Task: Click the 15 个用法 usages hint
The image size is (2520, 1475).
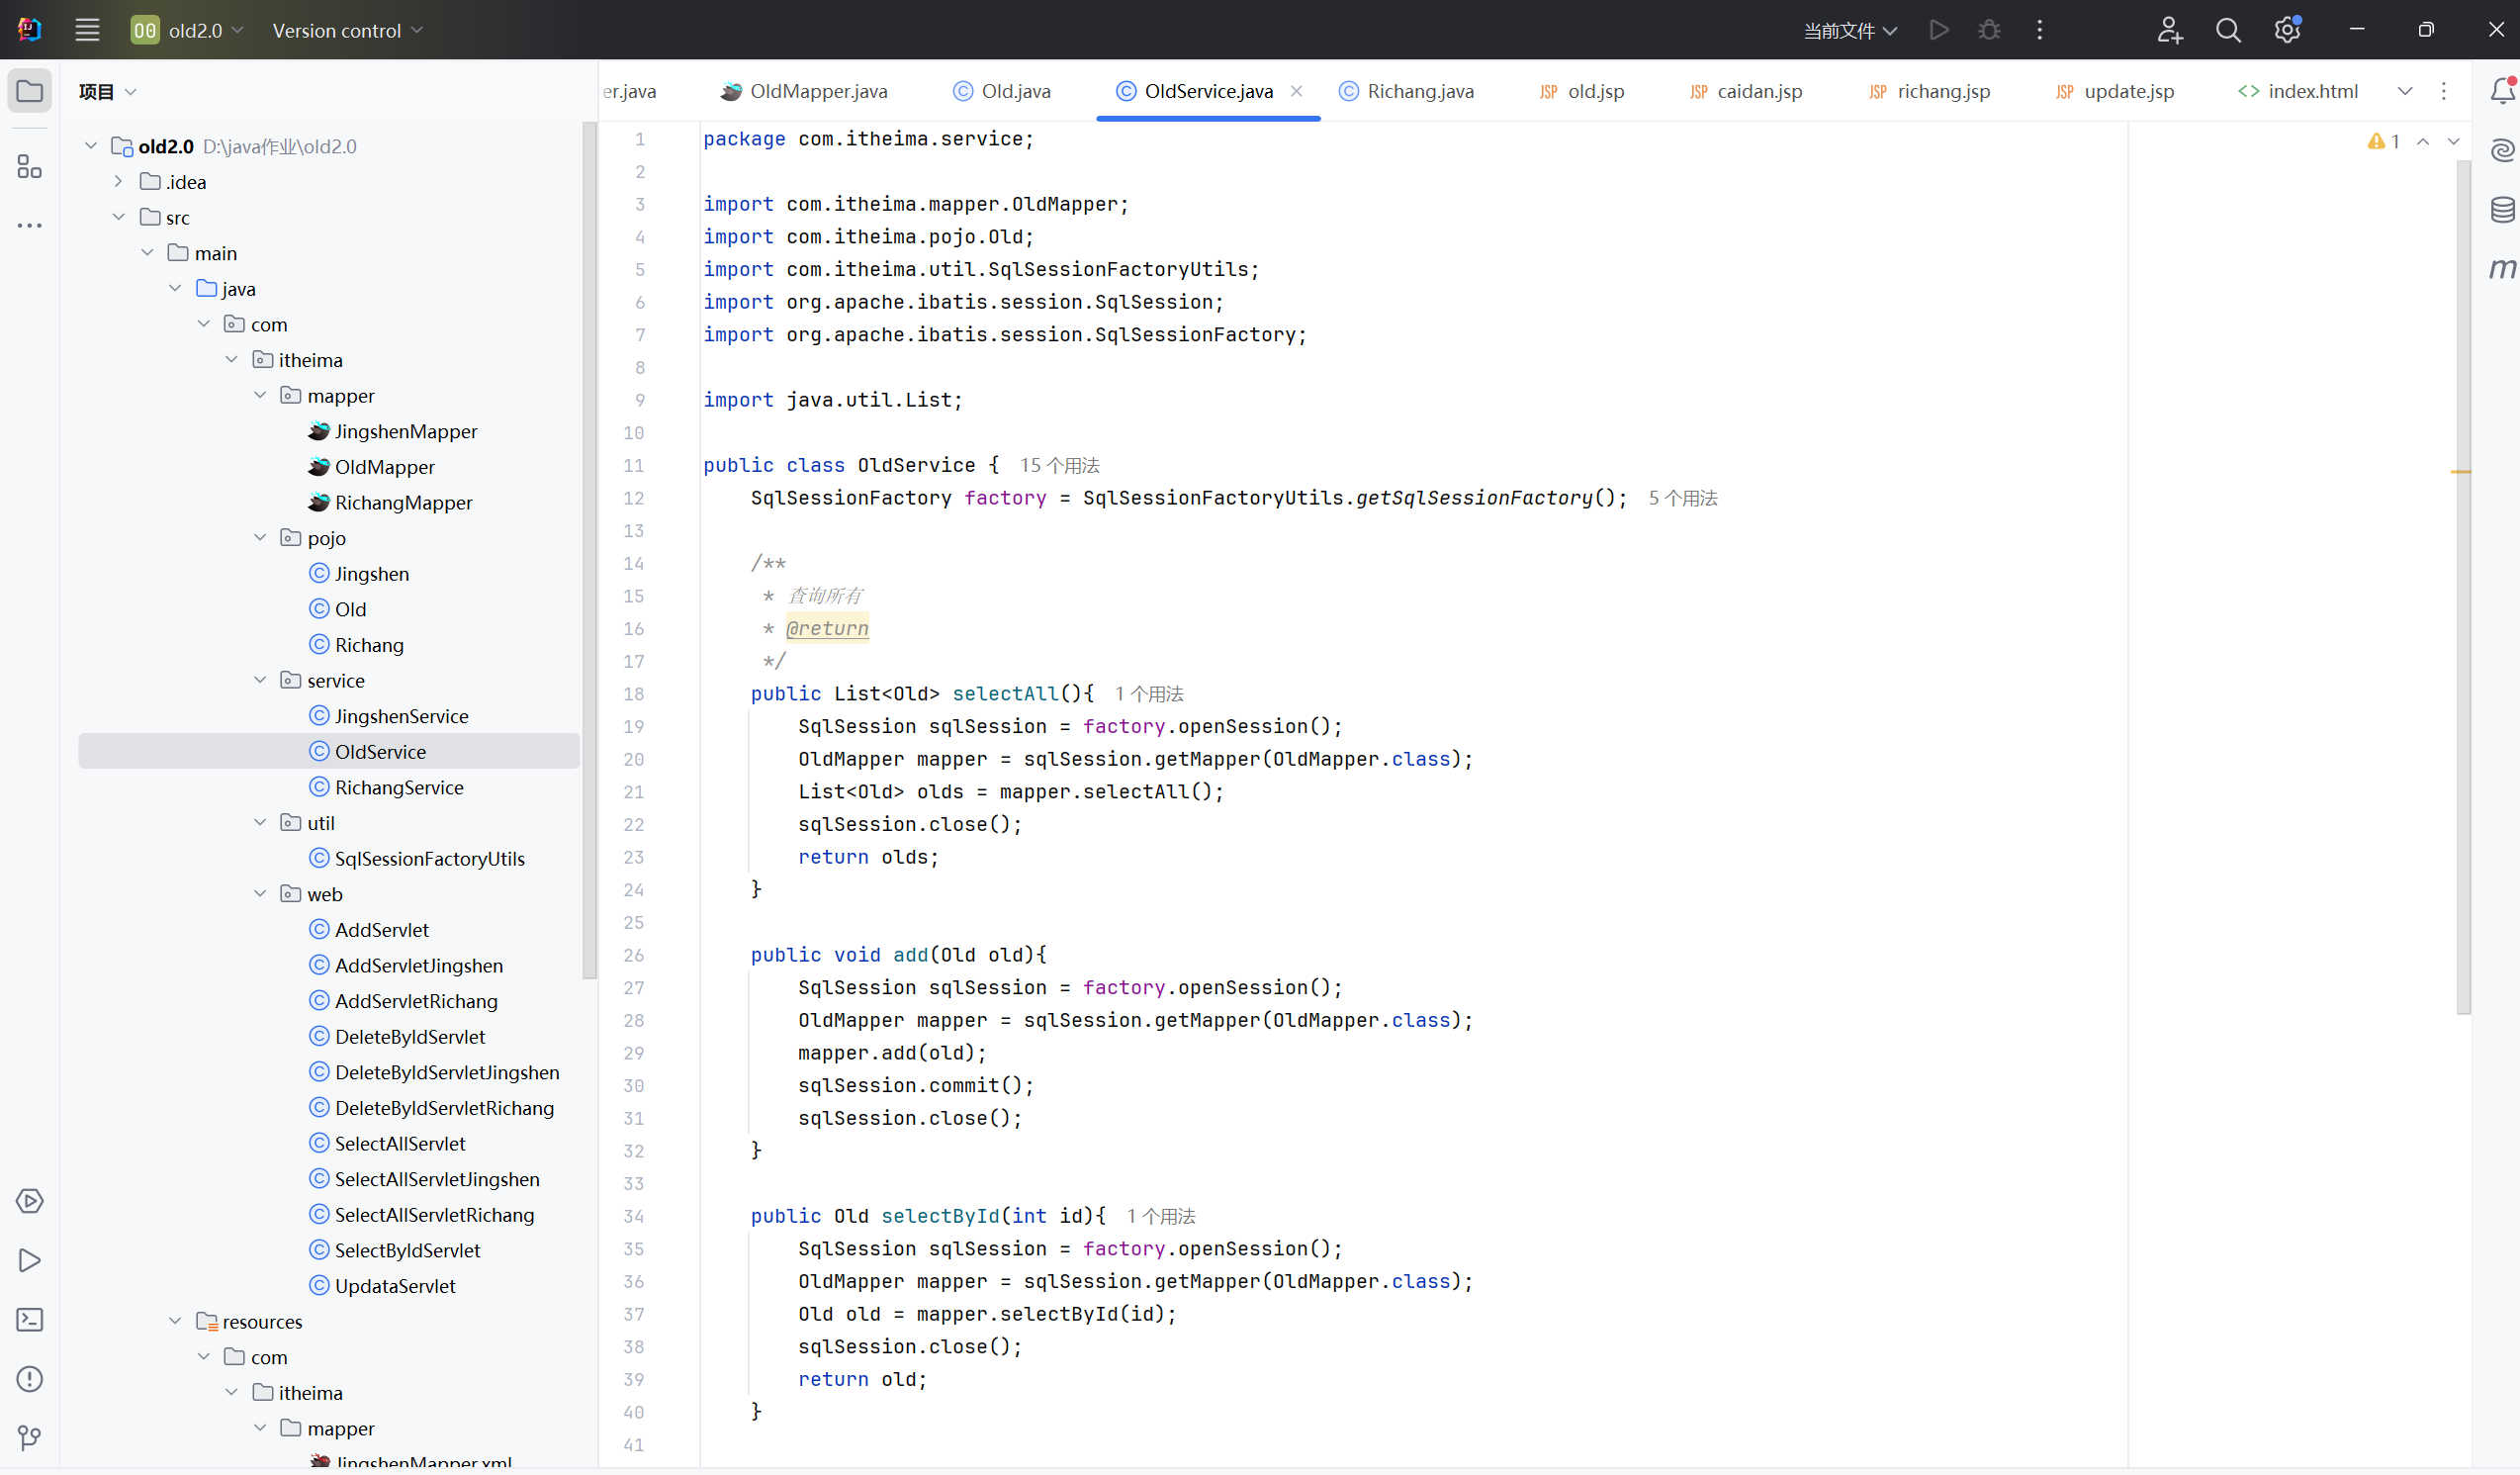Action: [x=1059, y=465]
